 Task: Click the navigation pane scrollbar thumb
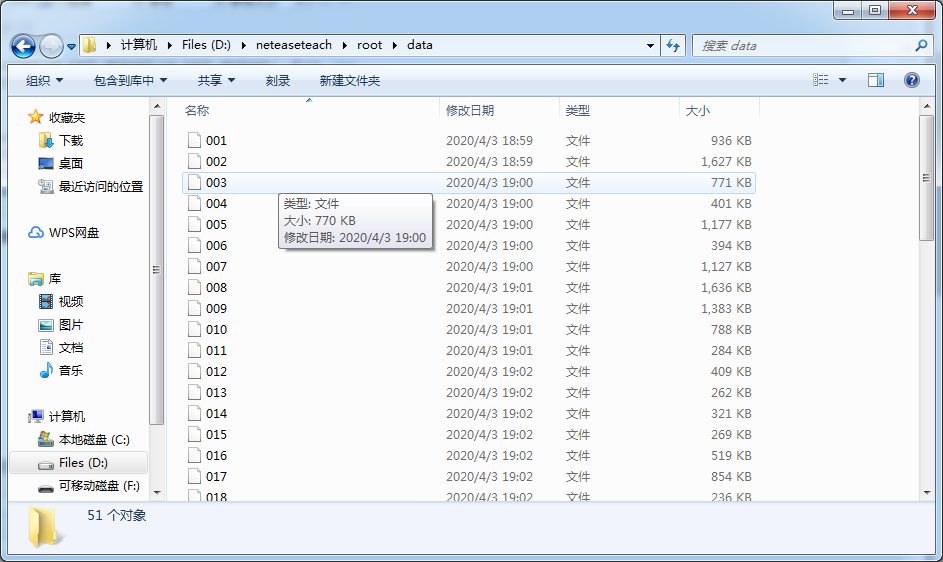(156, 270)
